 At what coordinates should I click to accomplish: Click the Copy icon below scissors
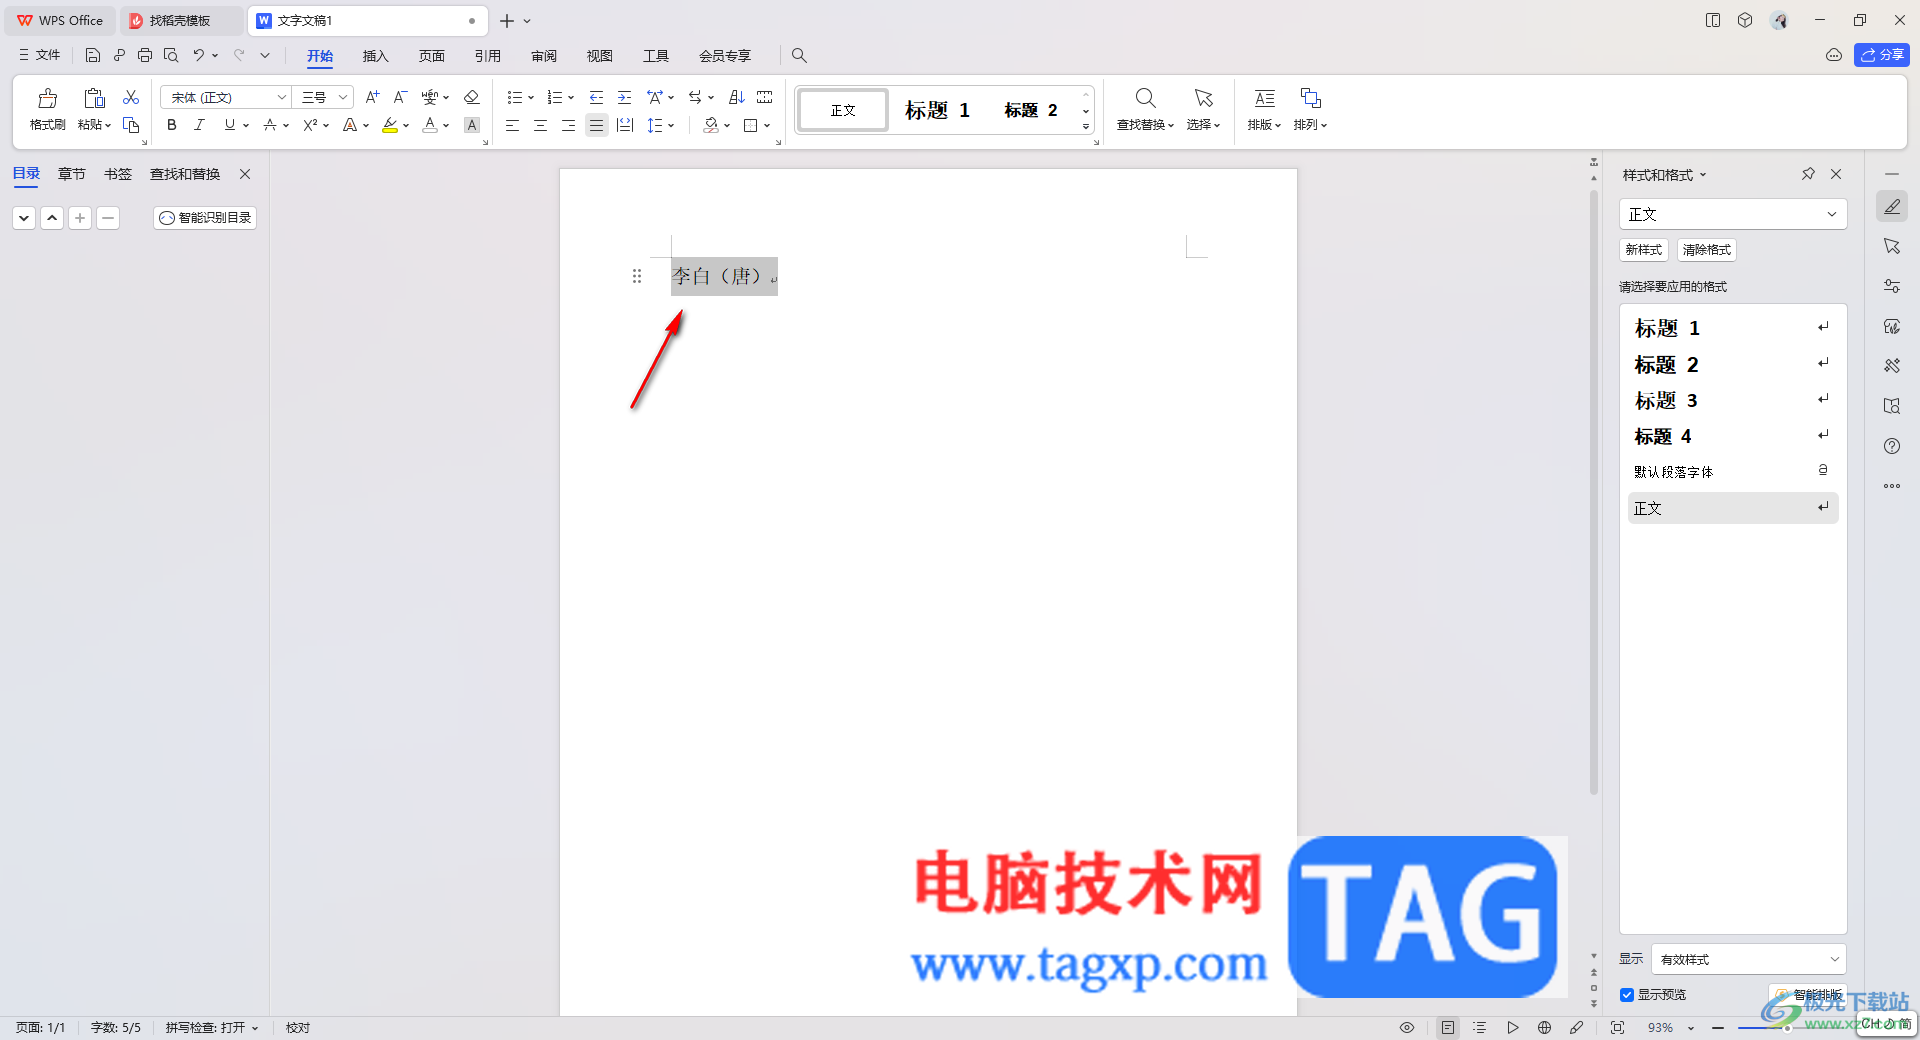pos(131,125)
